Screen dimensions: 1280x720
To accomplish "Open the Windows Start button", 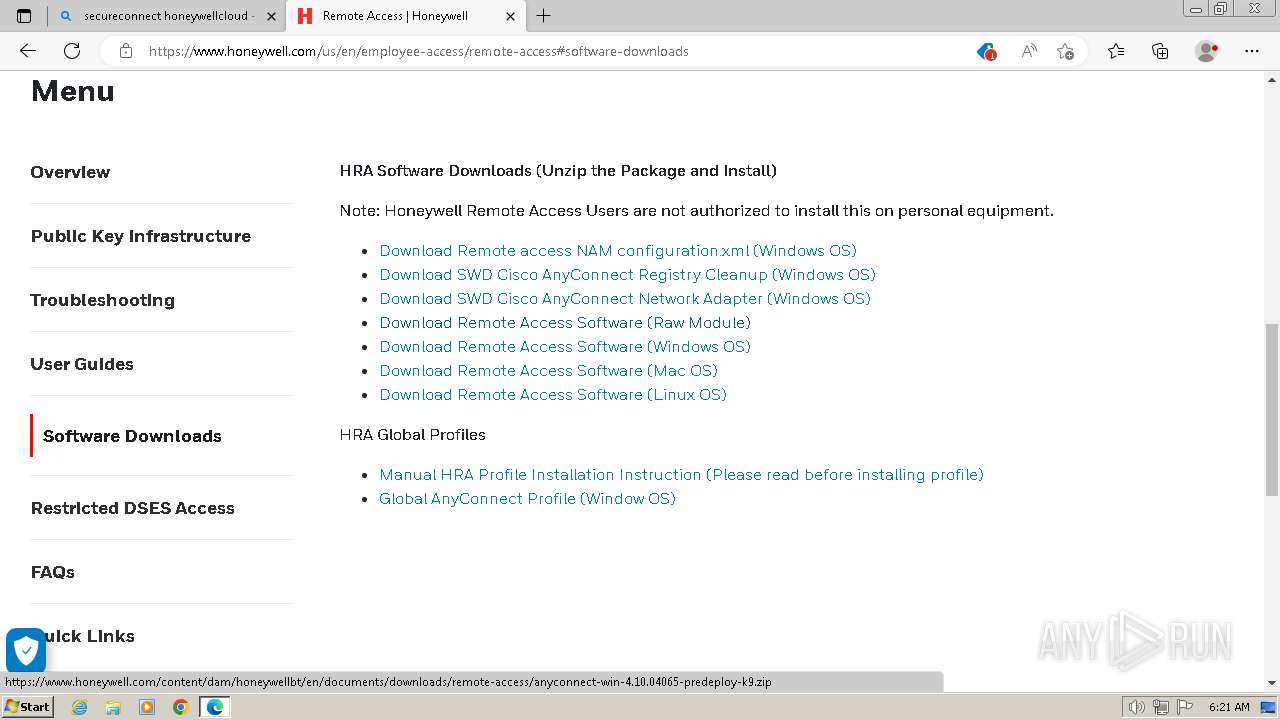I will point(27,707).
